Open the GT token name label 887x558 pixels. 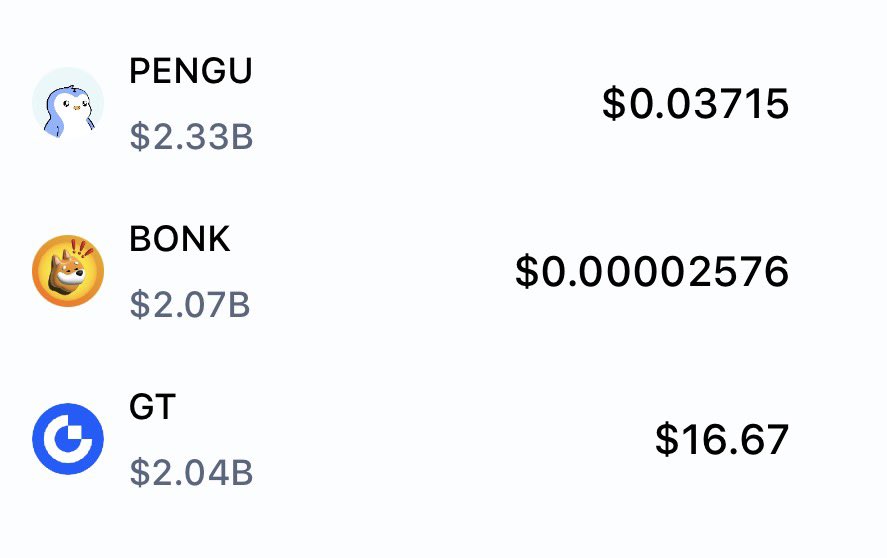coord(153,406)
